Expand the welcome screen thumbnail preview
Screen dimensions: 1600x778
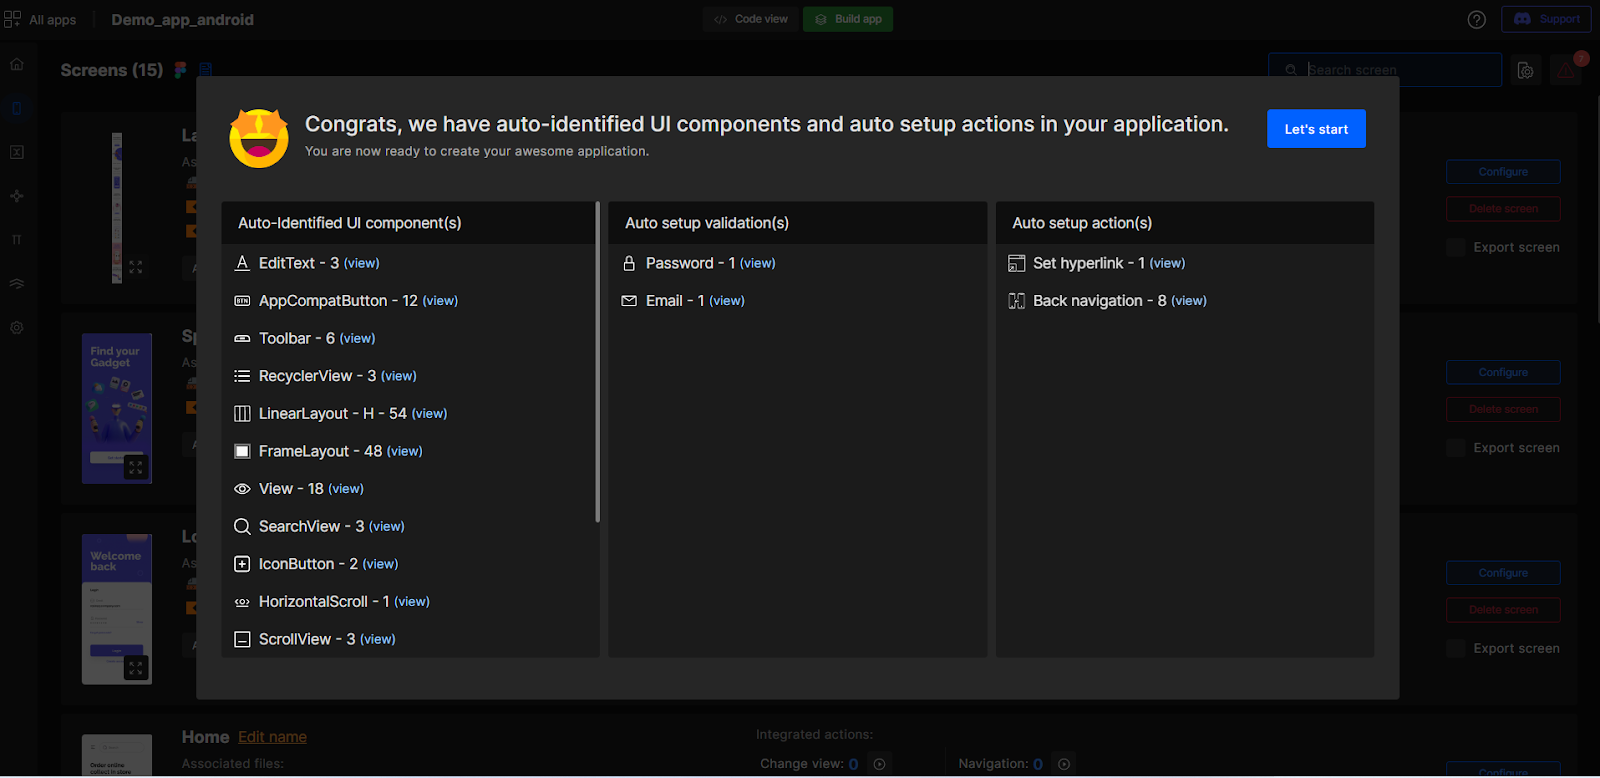tap(136, 668)
